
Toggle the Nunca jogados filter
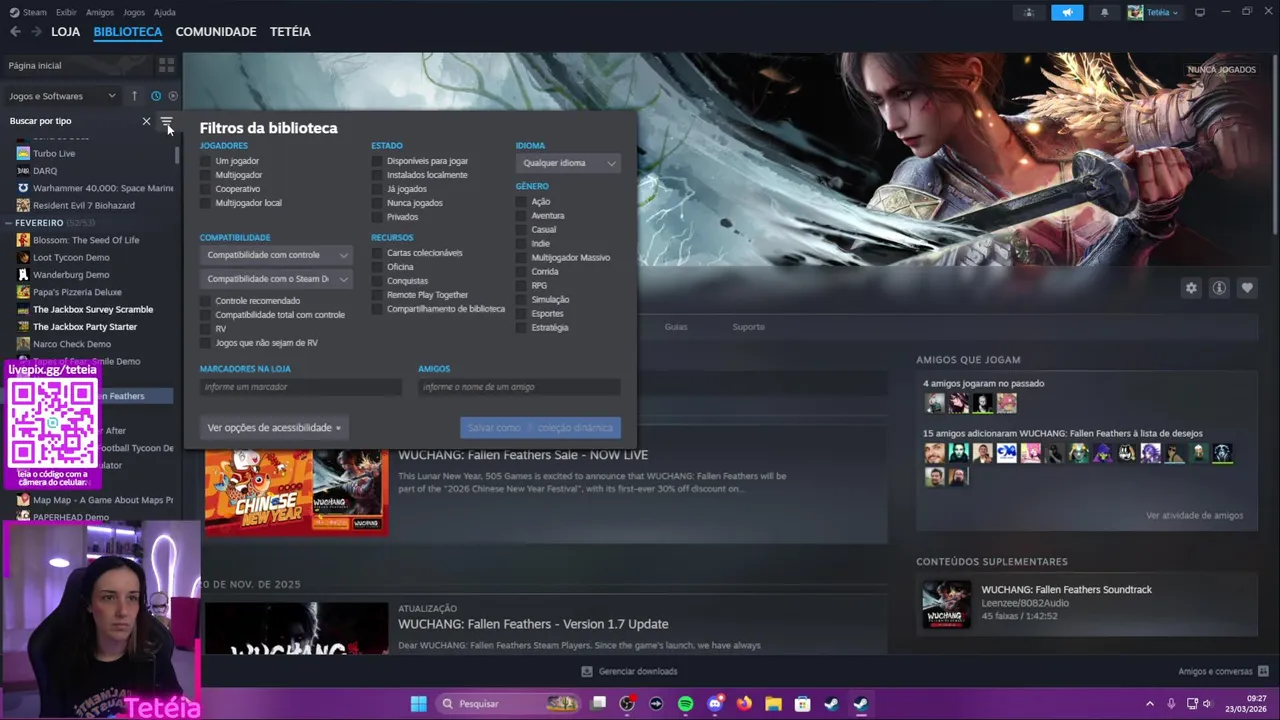377,203
